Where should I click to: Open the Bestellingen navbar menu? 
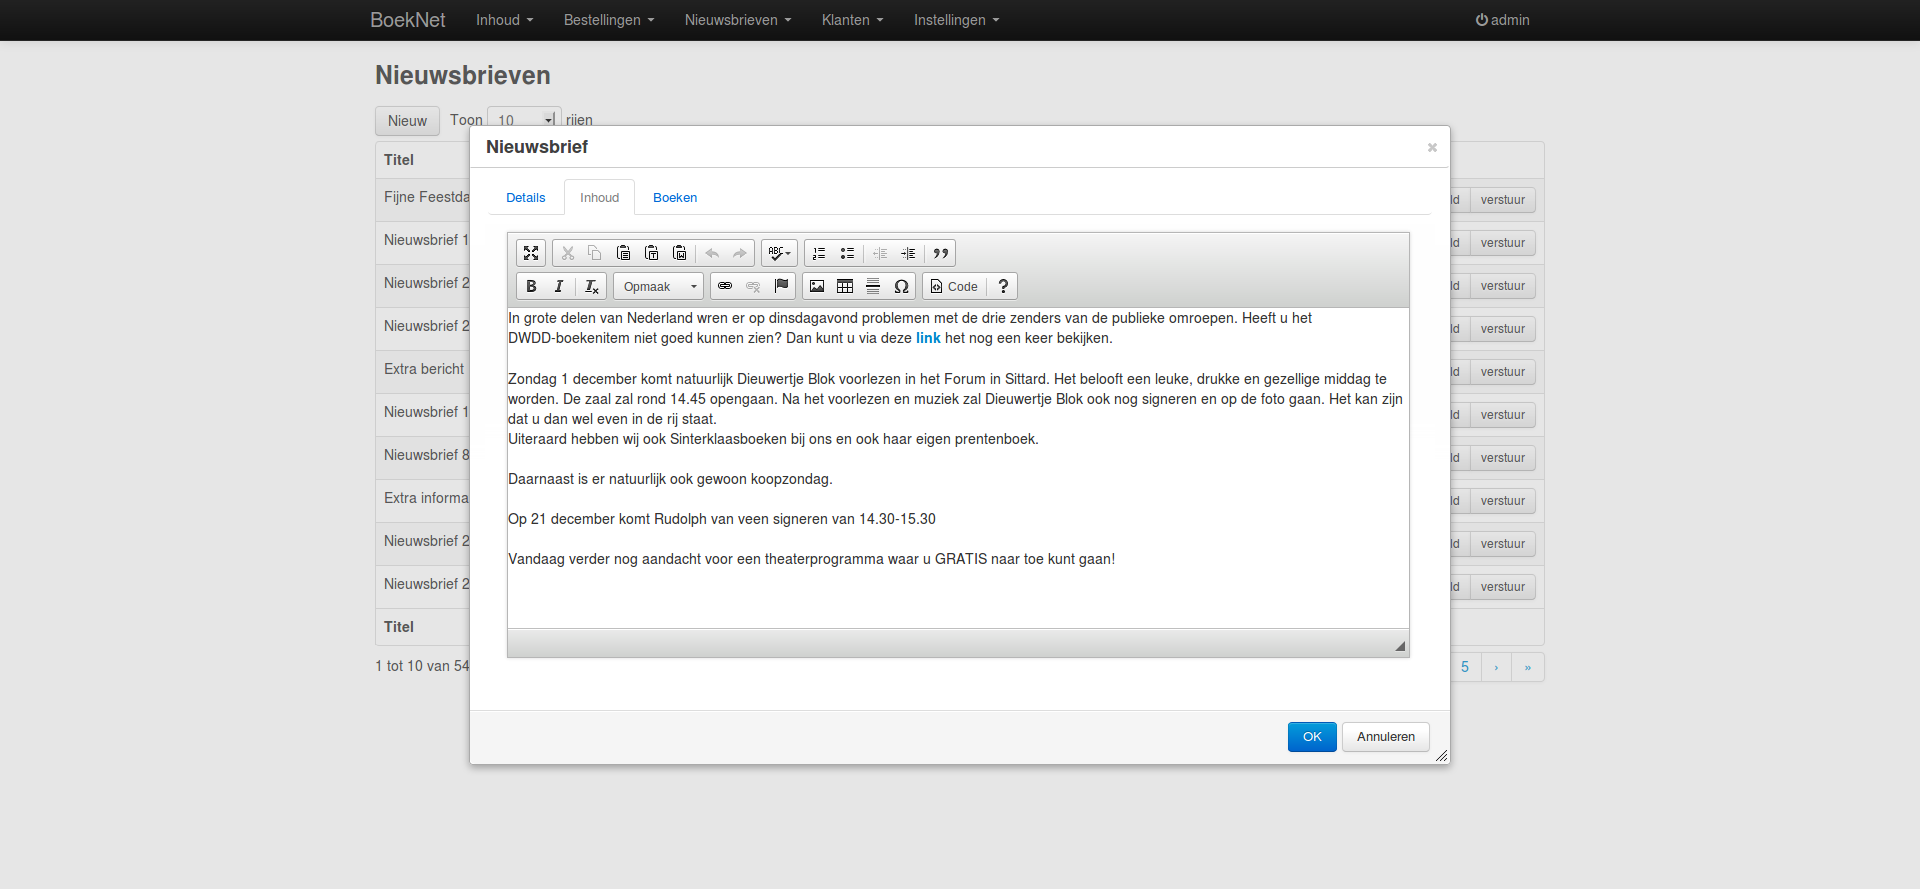click(609, 20)
